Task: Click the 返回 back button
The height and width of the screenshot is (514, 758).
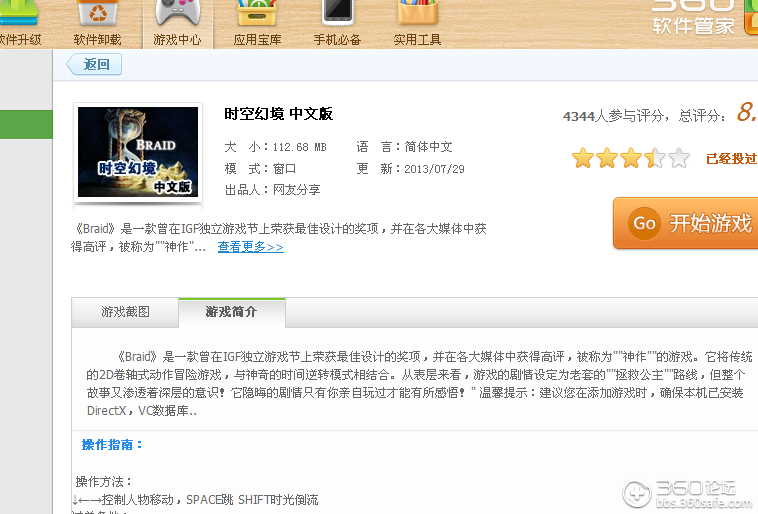Action: click(x=95, y=64)
